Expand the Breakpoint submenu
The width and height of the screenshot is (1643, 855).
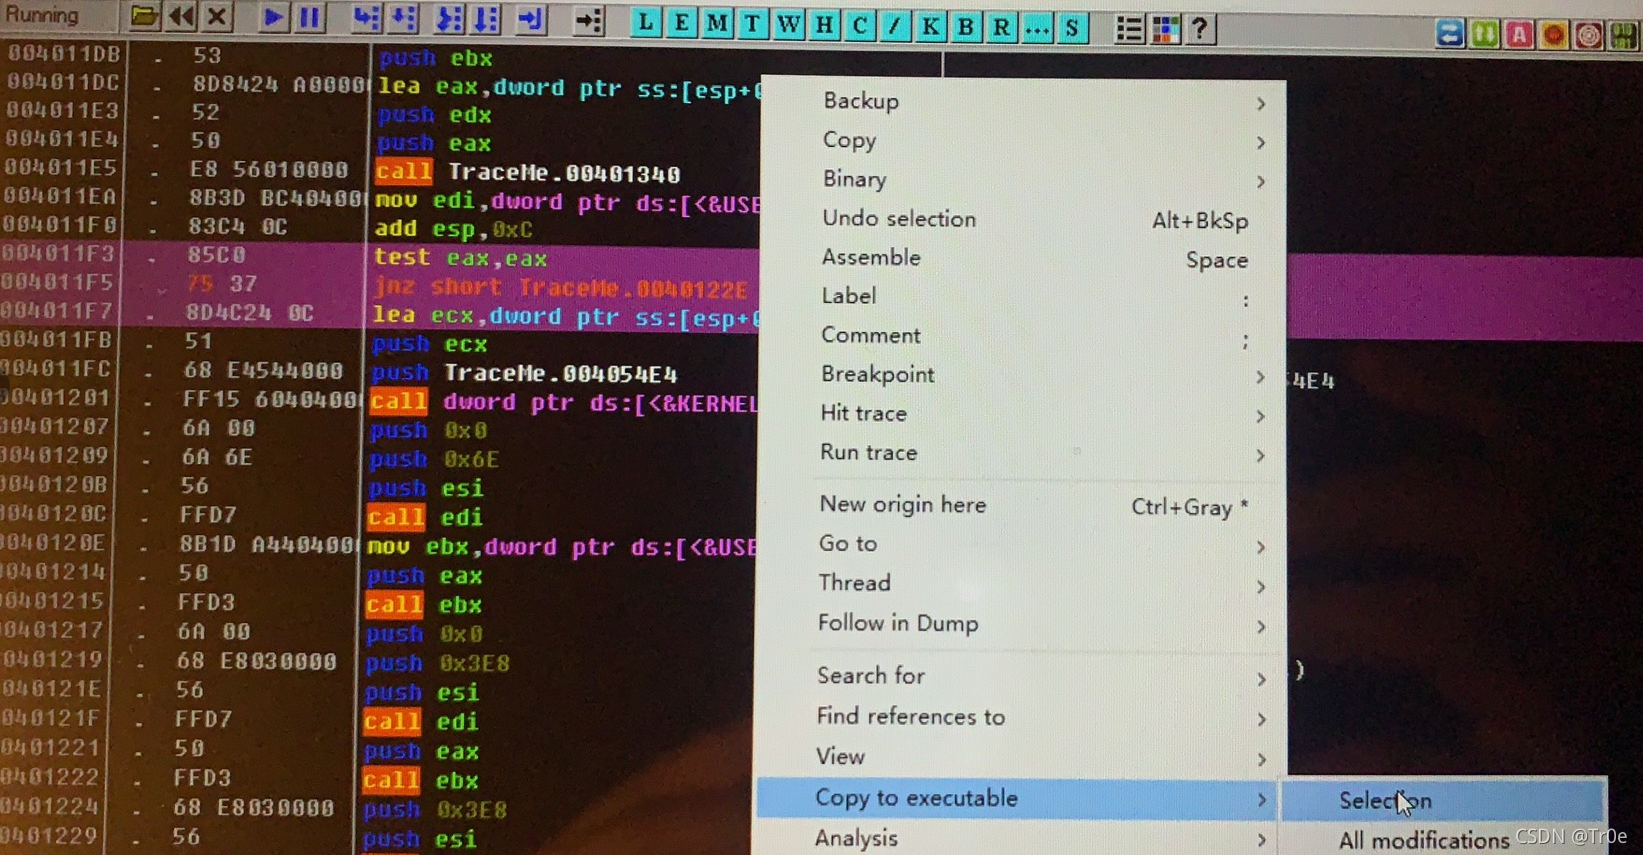pyautogui.click(x=1023, y=375)
